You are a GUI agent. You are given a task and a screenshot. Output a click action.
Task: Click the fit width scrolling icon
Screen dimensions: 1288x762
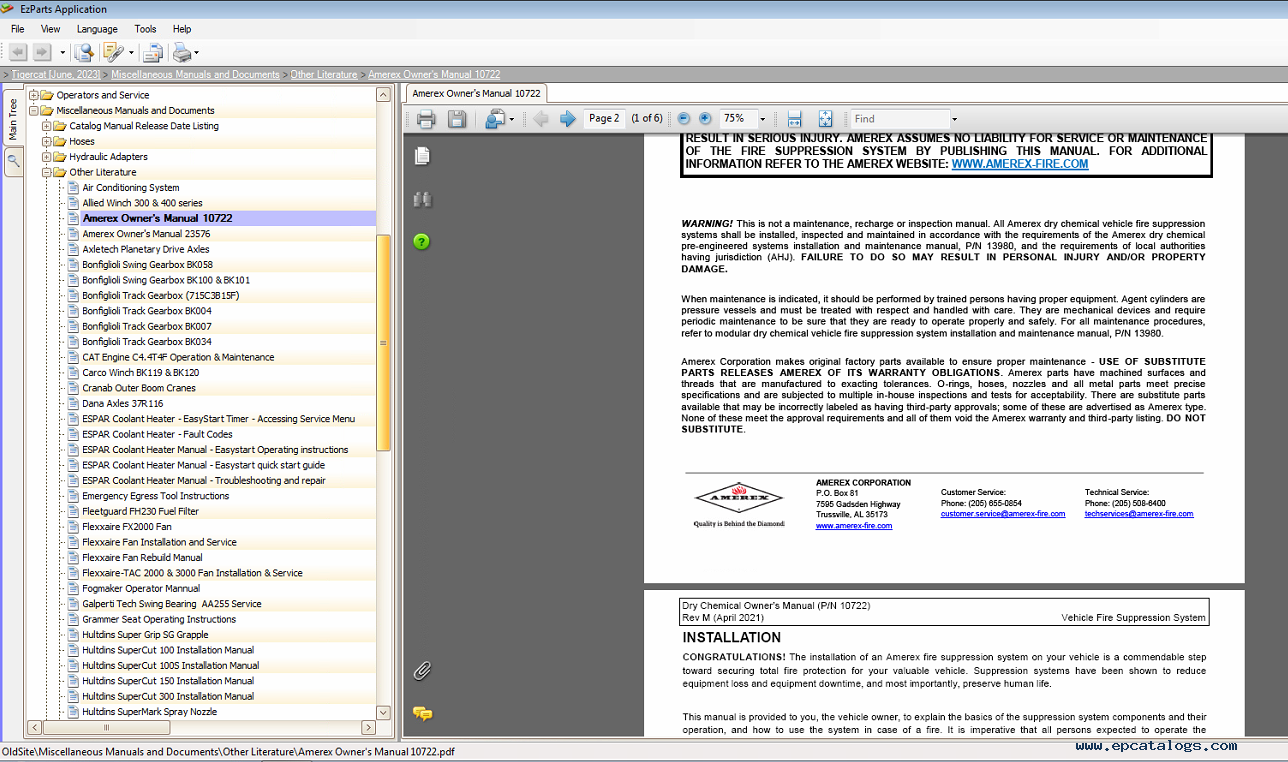pyautogui.click(x=795, y=119)
